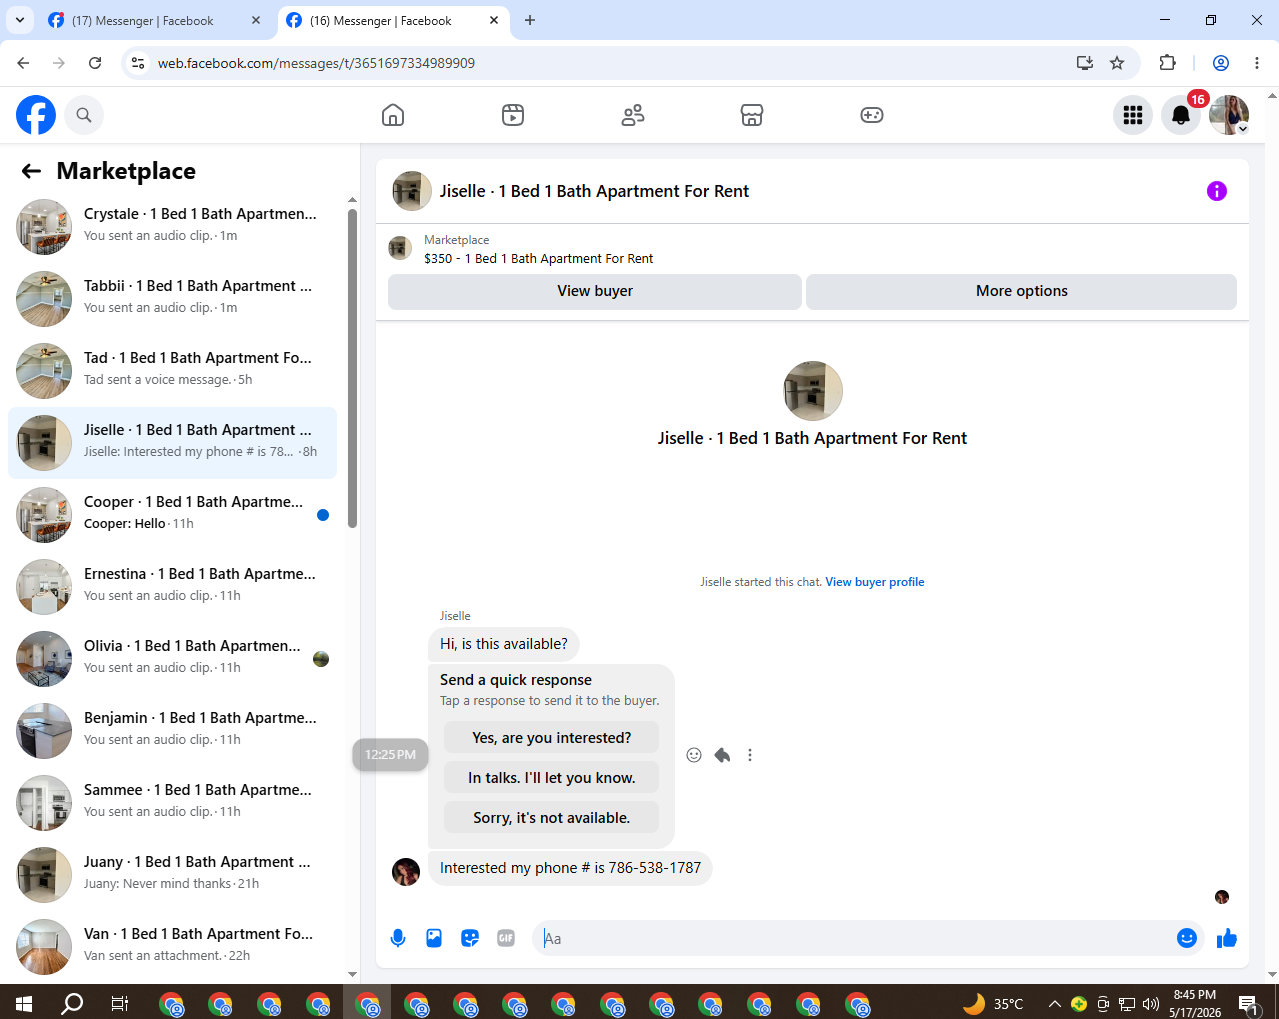The width and height of the screenshot is (1279, 1019).
Task: Focus the Aa message input field
Action: coord(855,938)
